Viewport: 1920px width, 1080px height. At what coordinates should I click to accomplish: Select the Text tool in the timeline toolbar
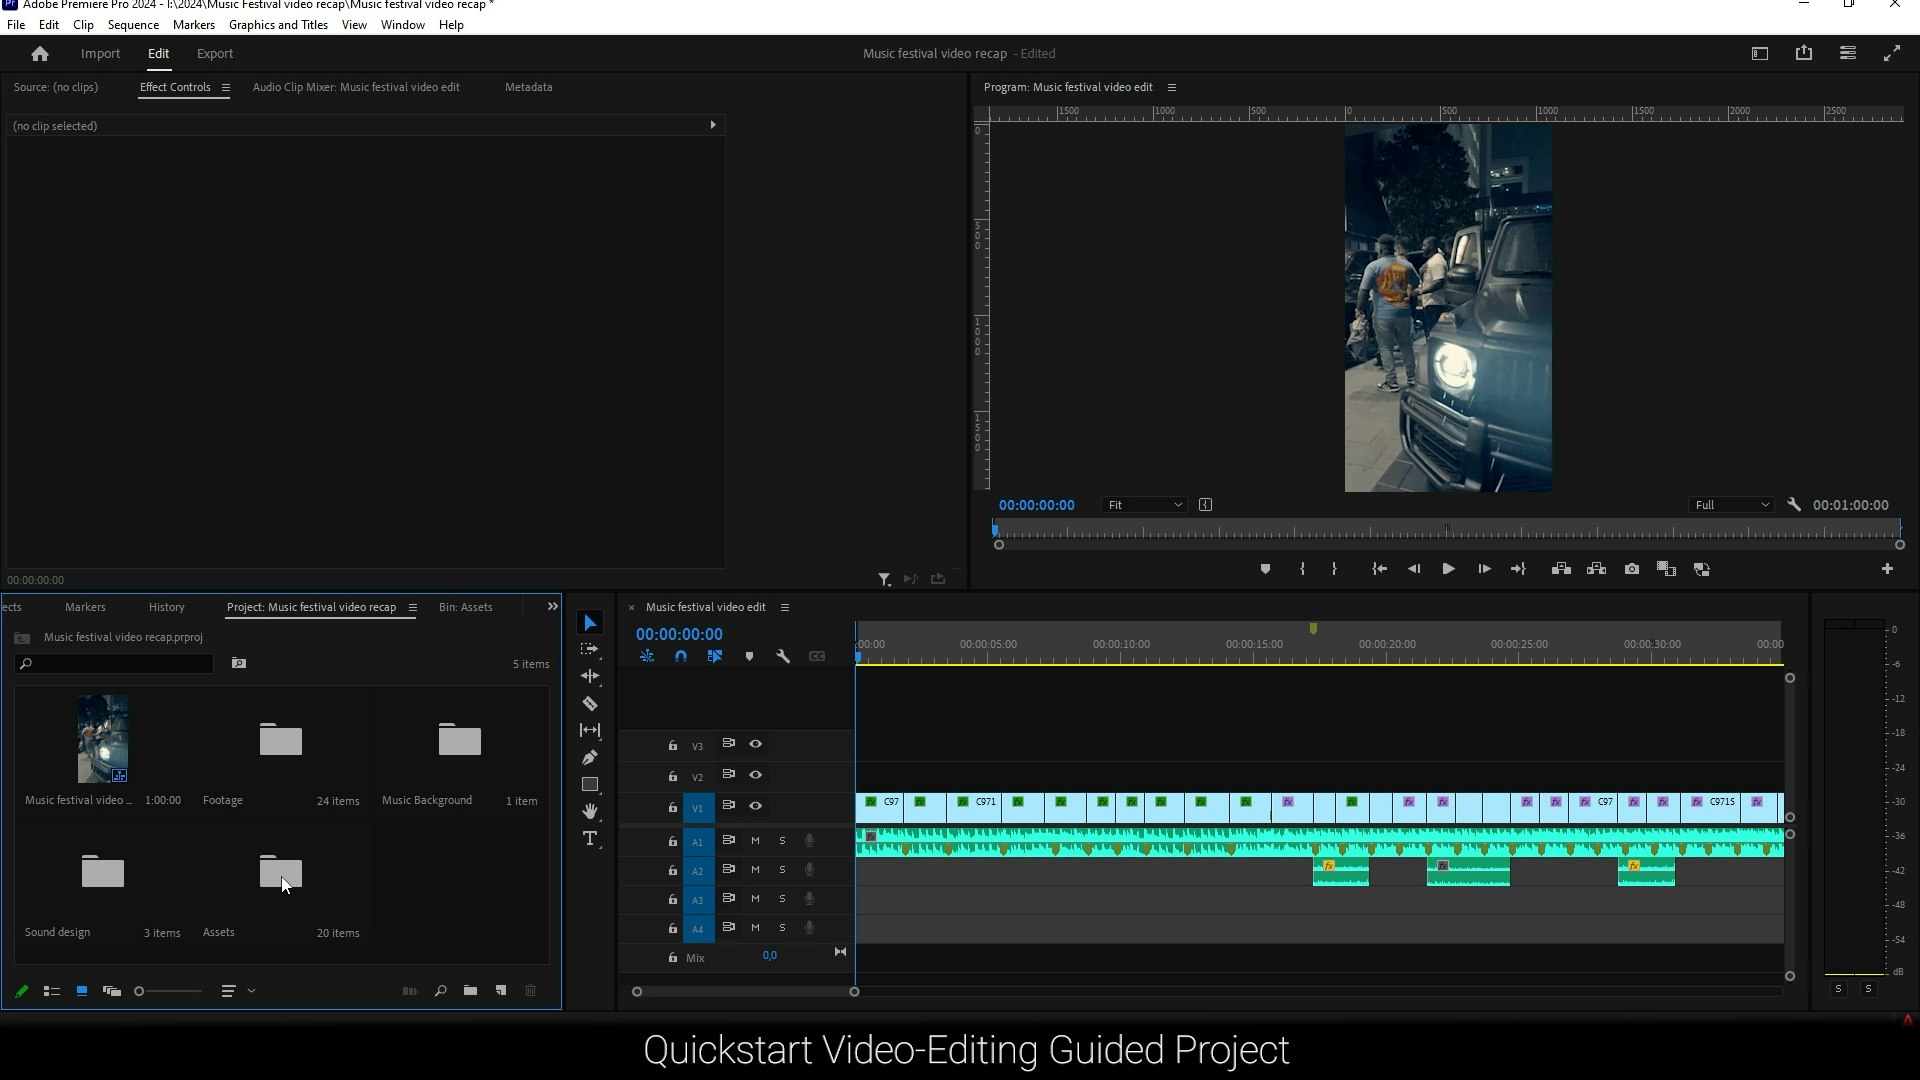pyautogui.click(x=590, y=839)
